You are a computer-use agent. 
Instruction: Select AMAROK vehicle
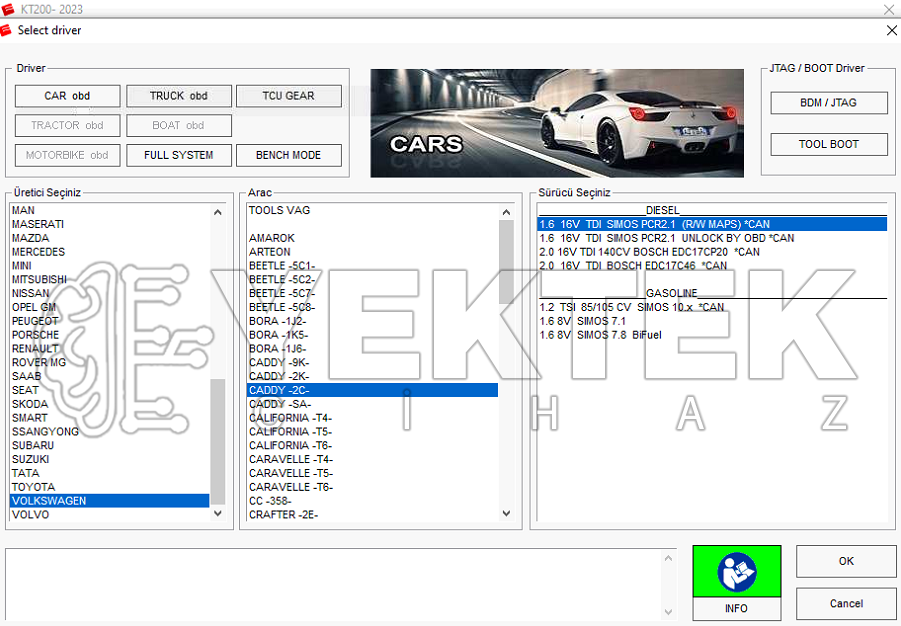372,238
